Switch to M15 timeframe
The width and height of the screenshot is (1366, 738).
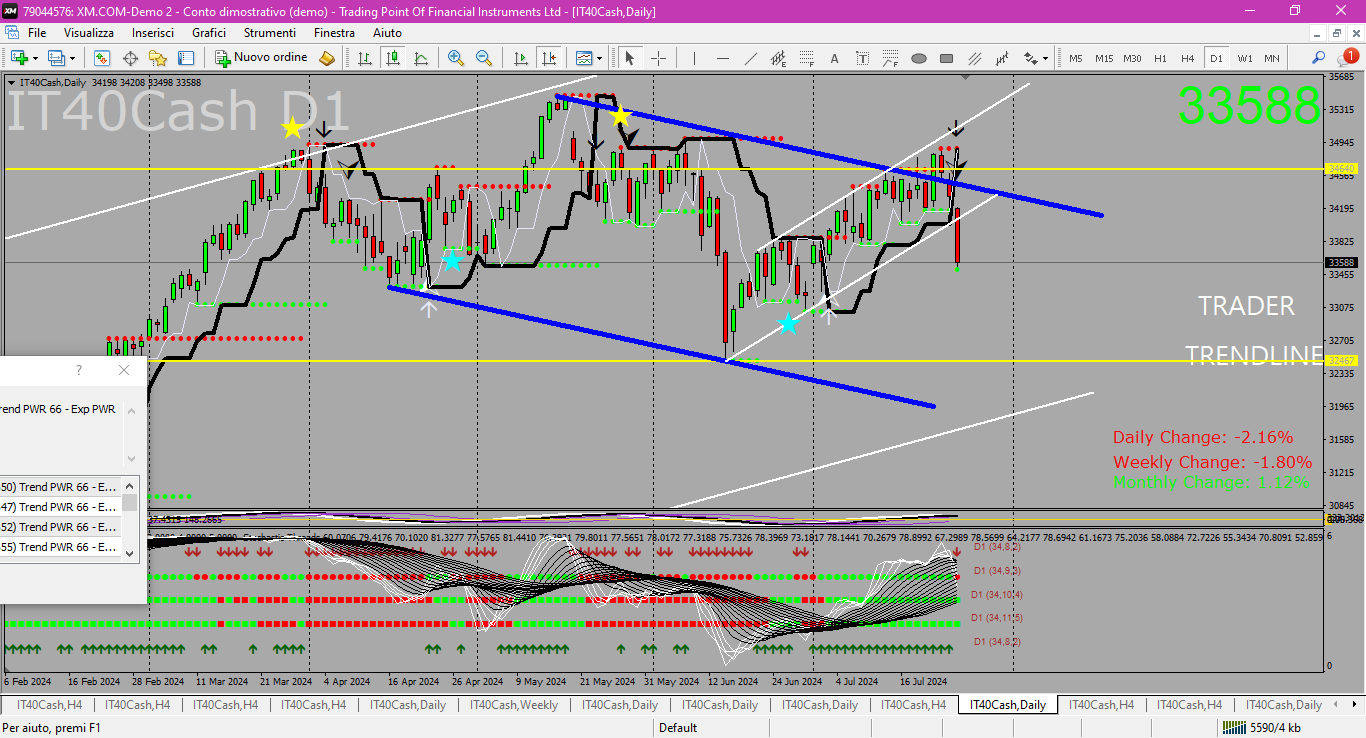tap(1104, 58)
